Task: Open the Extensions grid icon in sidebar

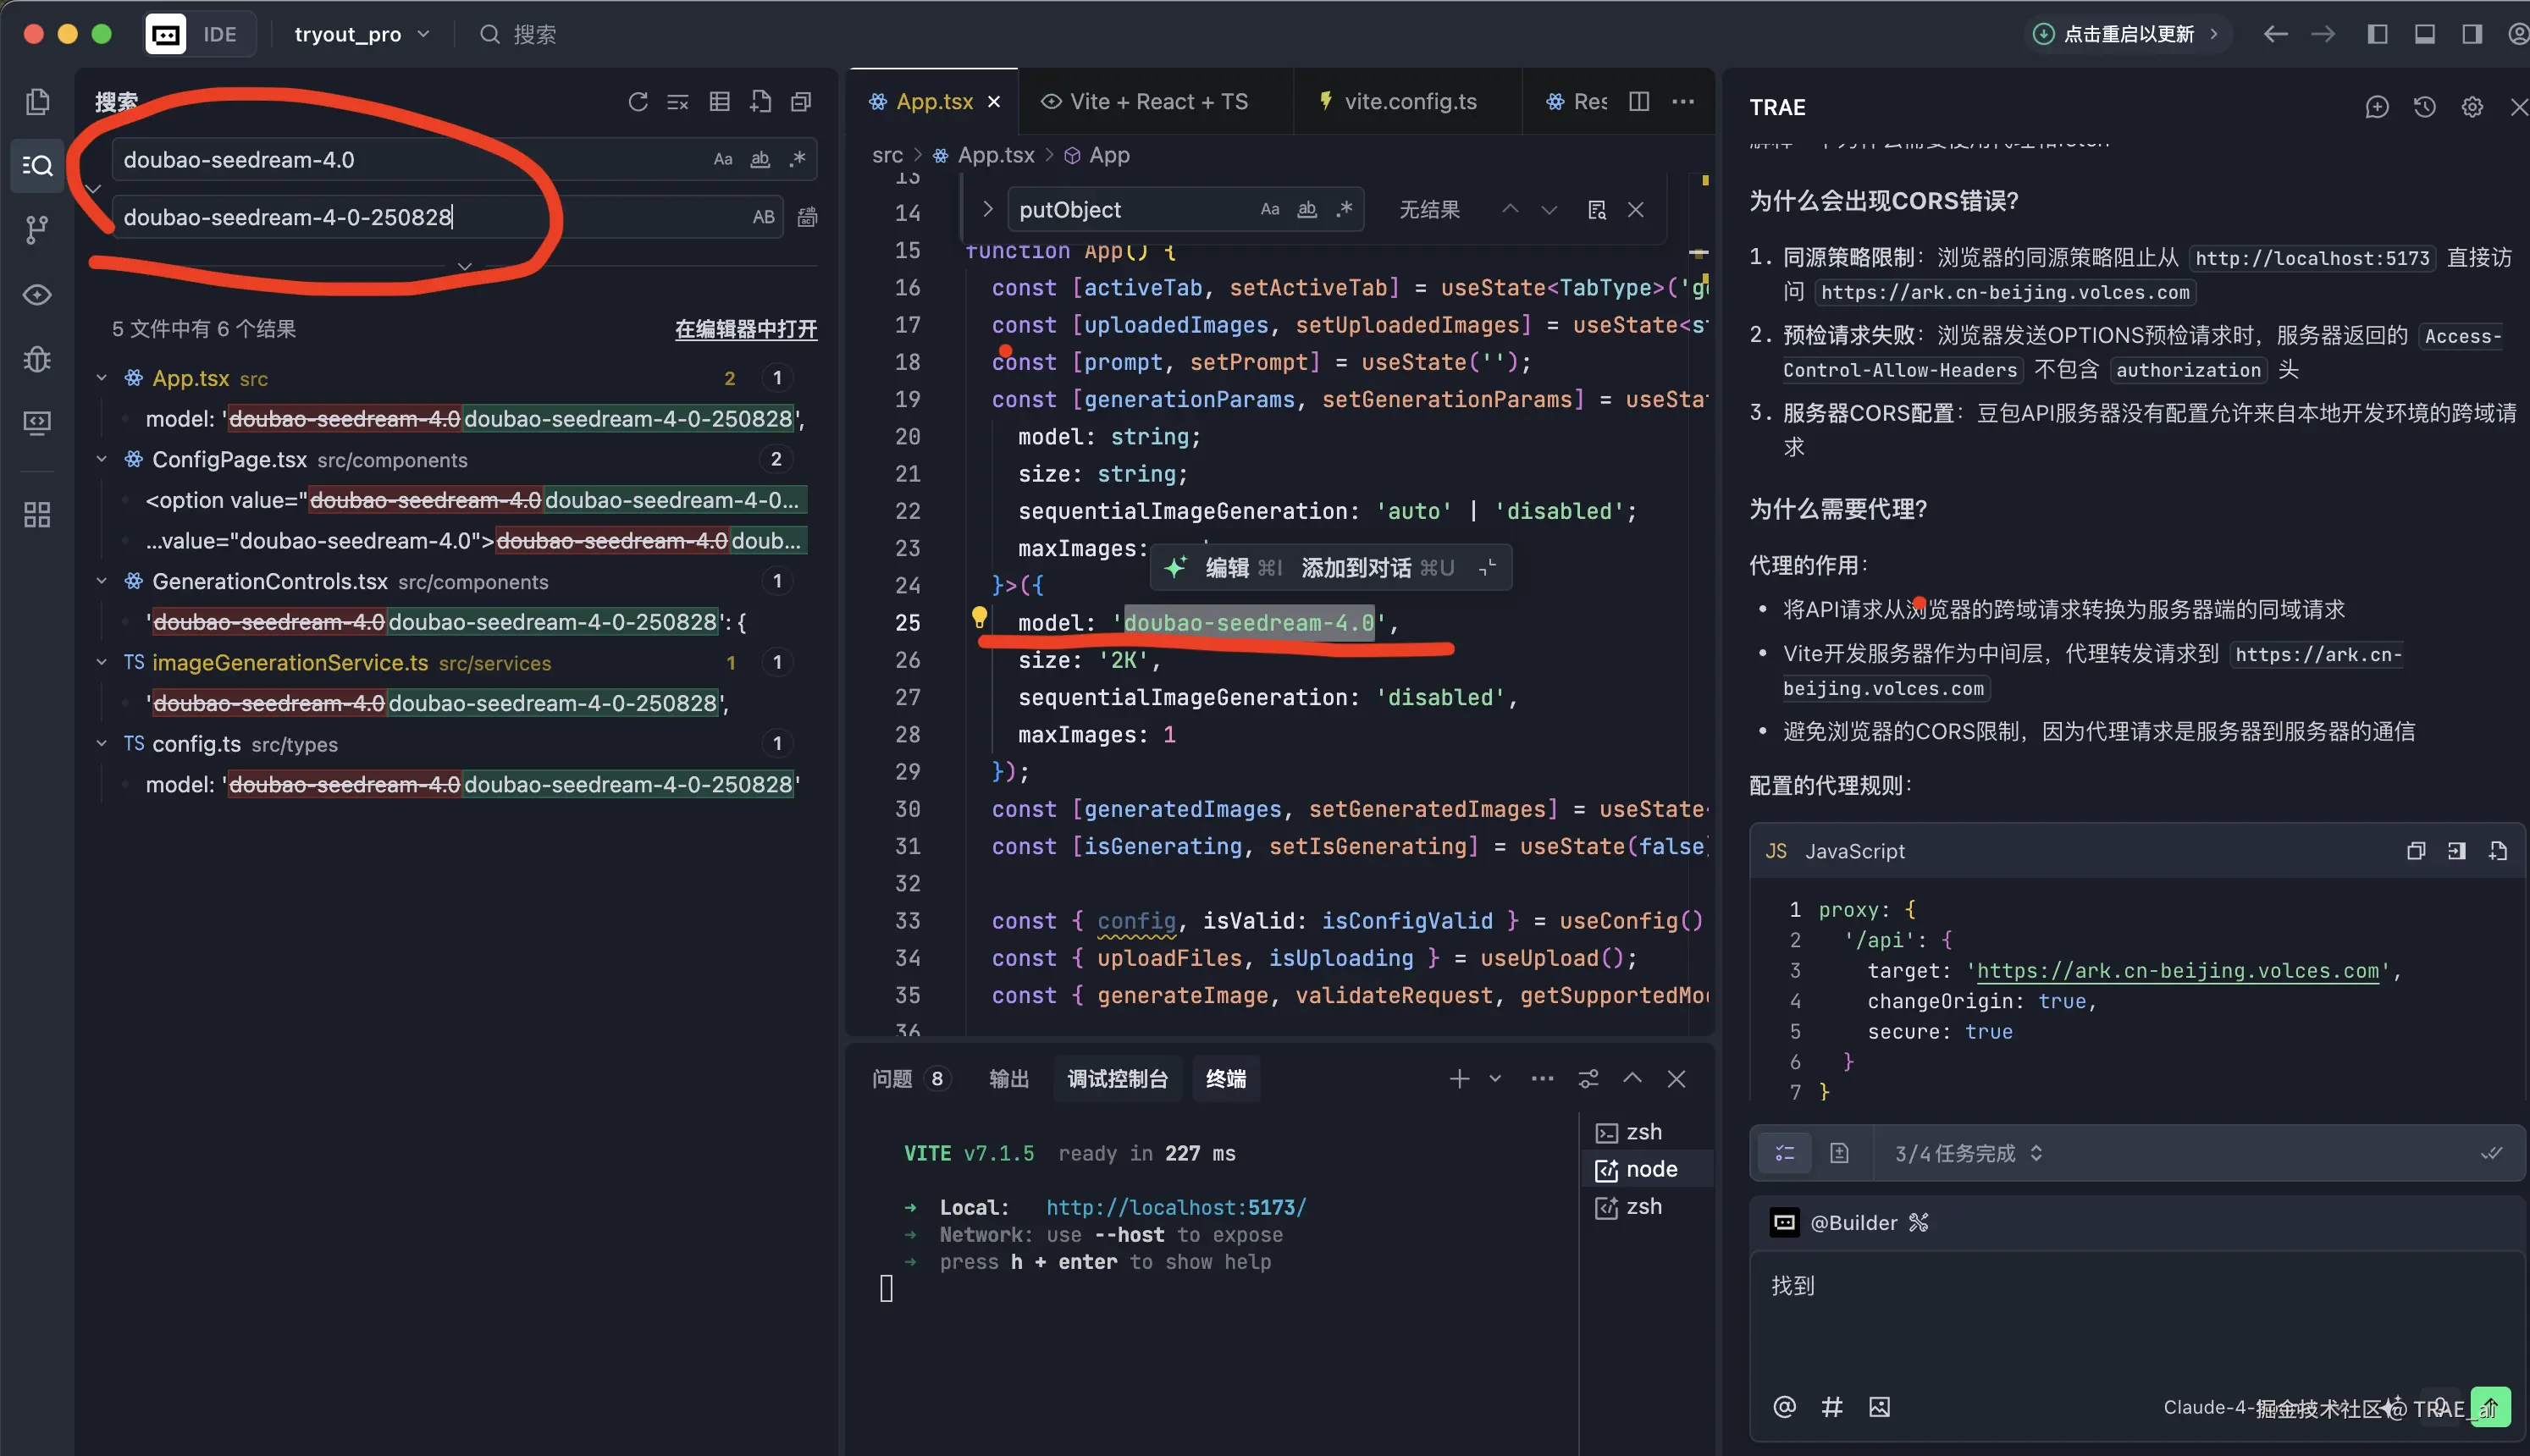Action: click(37, 514)
